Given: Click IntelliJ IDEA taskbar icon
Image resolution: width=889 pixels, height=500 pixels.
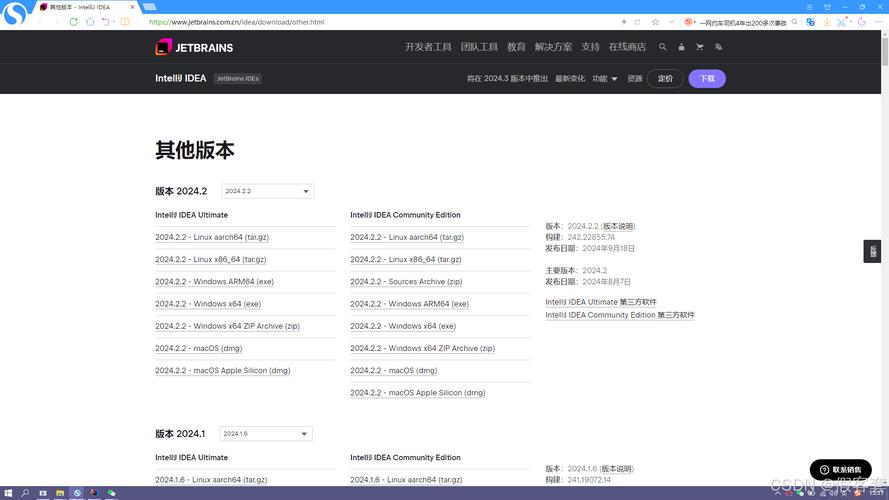Looking at the screenshot, I should click(94, 493).
